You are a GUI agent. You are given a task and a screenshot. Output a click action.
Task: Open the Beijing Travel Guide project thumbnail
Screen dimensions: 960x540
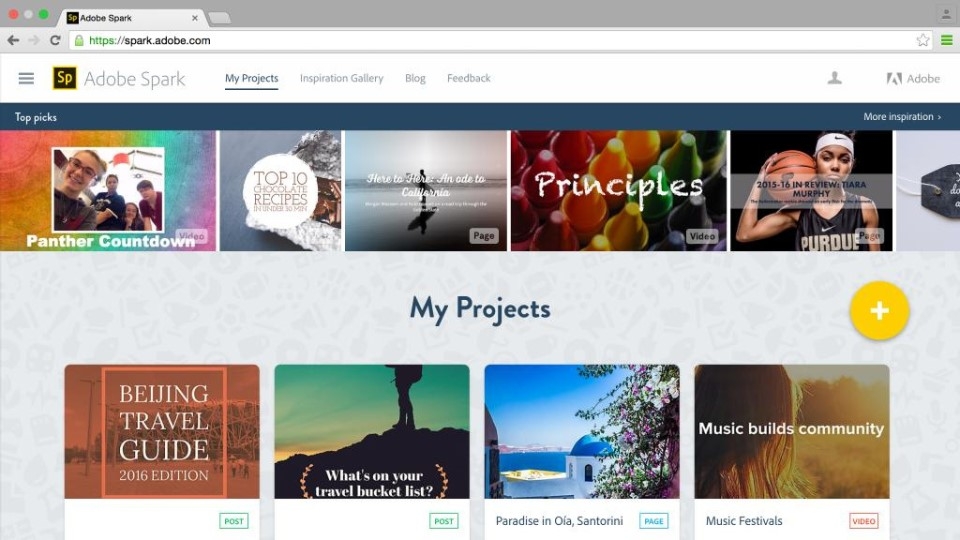[162, 432]
